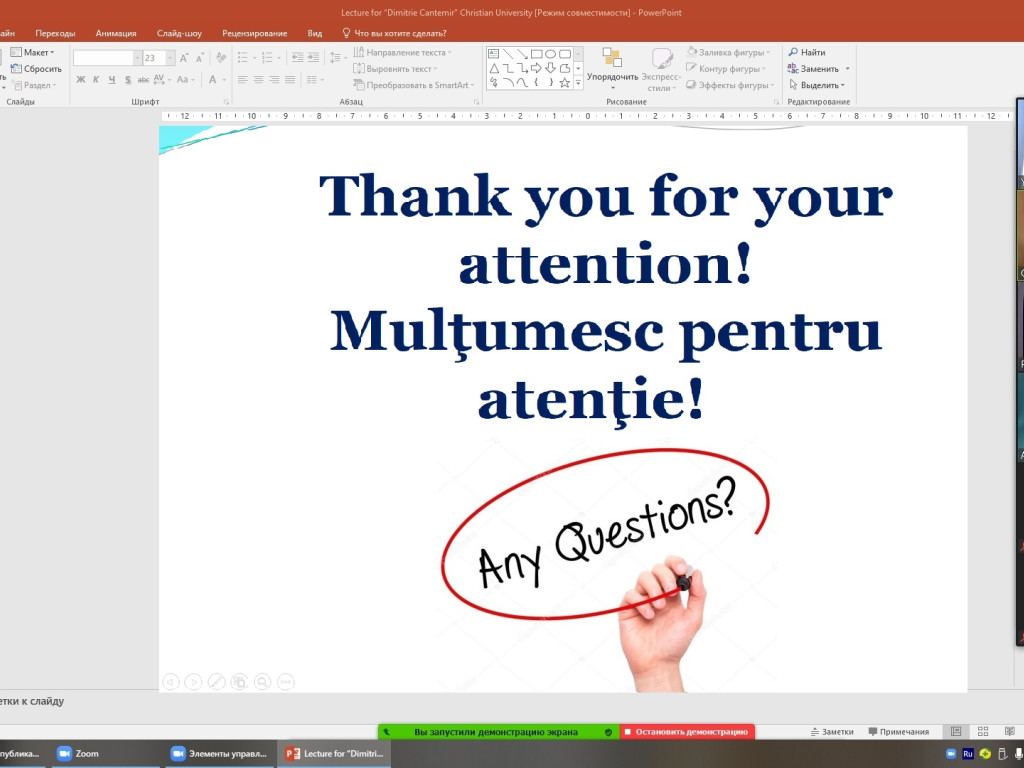Open the Заливка фигуры shape fill menu

click(728, 52)
